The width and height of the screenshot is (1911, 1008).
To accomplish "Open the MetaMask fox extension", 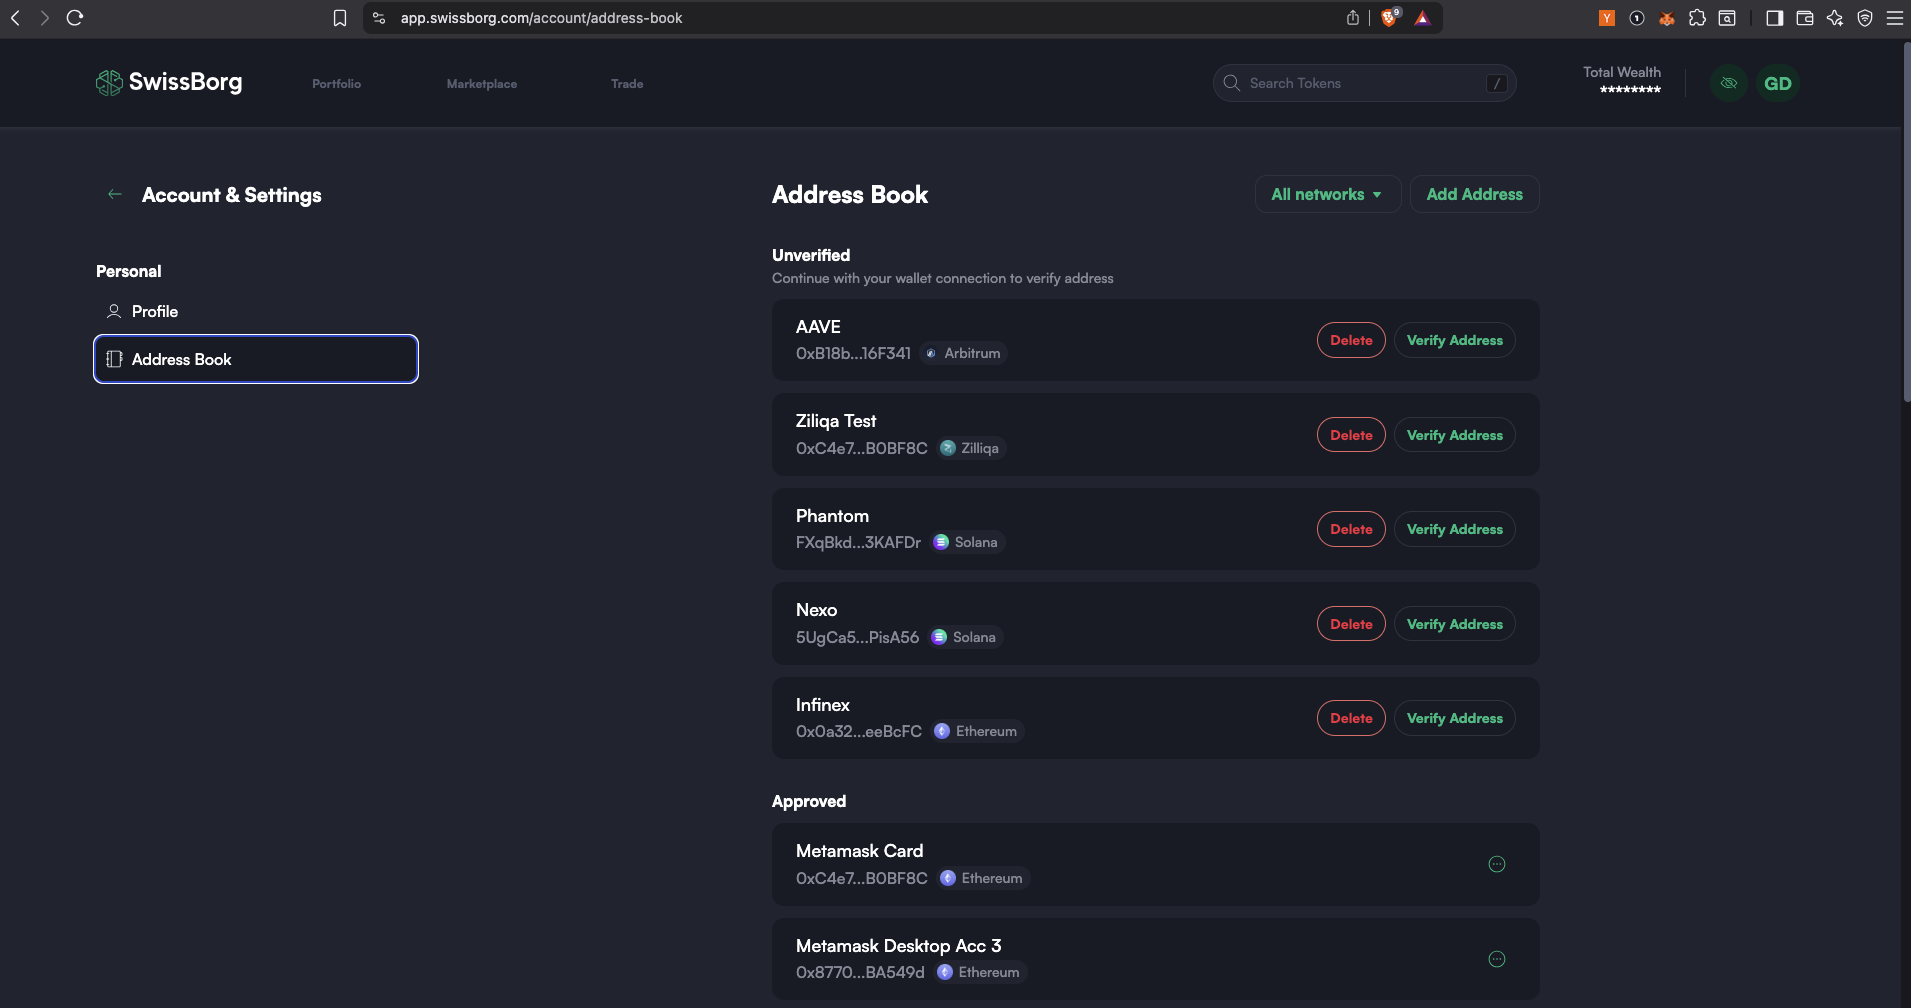I will 1667,18.
